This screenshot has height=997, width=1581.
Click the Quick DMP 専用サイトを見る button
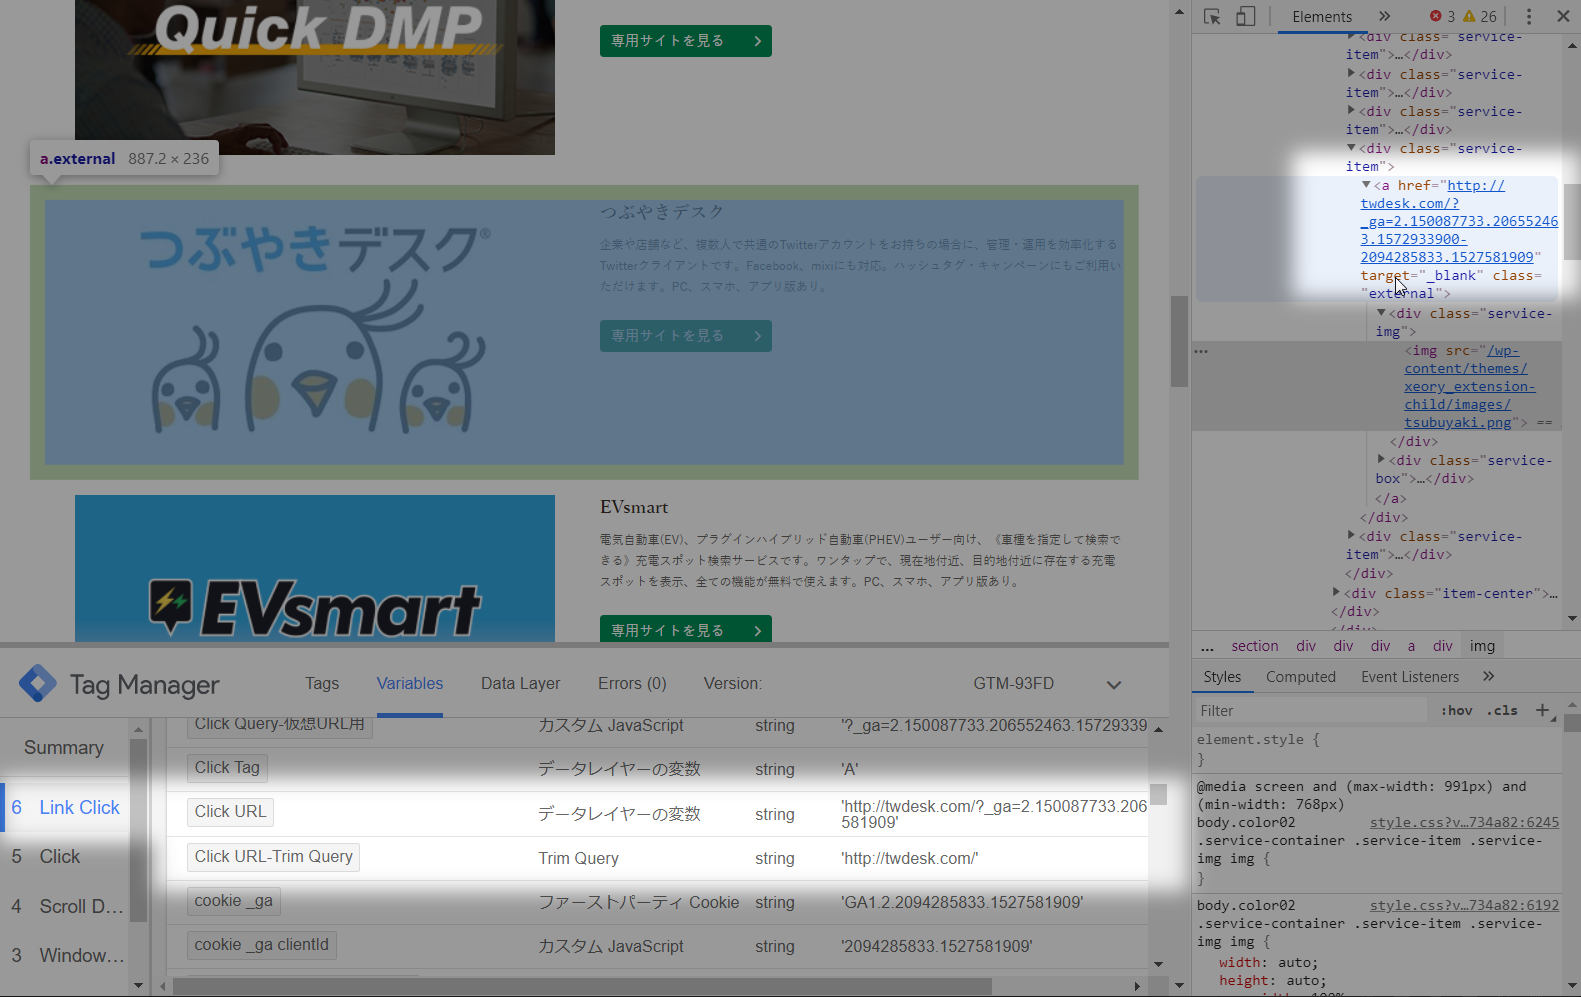coord(686,41)
